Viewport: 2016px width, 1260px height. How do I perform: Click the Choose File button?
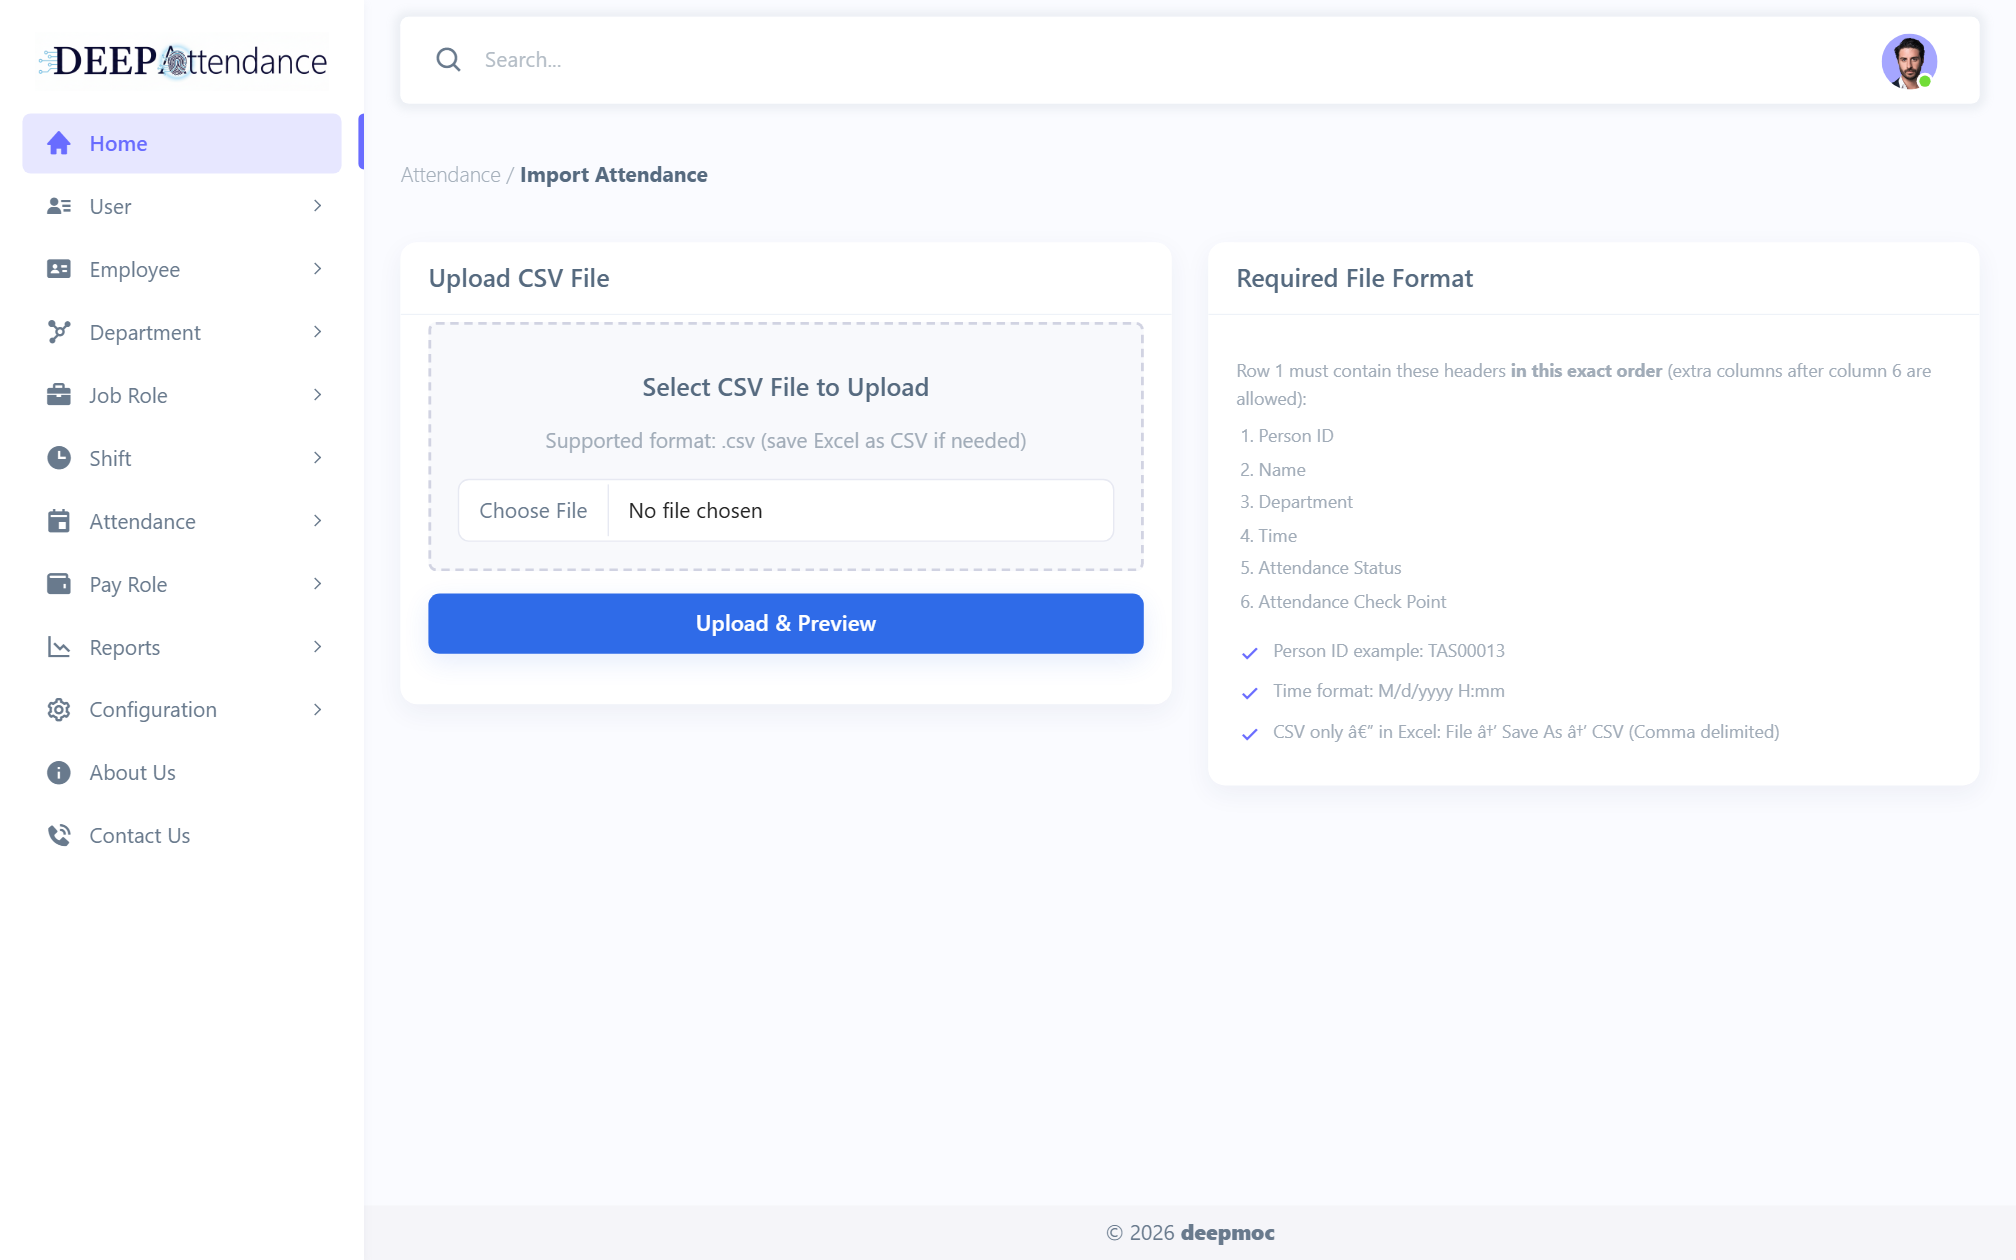click(x=533, y=510)
